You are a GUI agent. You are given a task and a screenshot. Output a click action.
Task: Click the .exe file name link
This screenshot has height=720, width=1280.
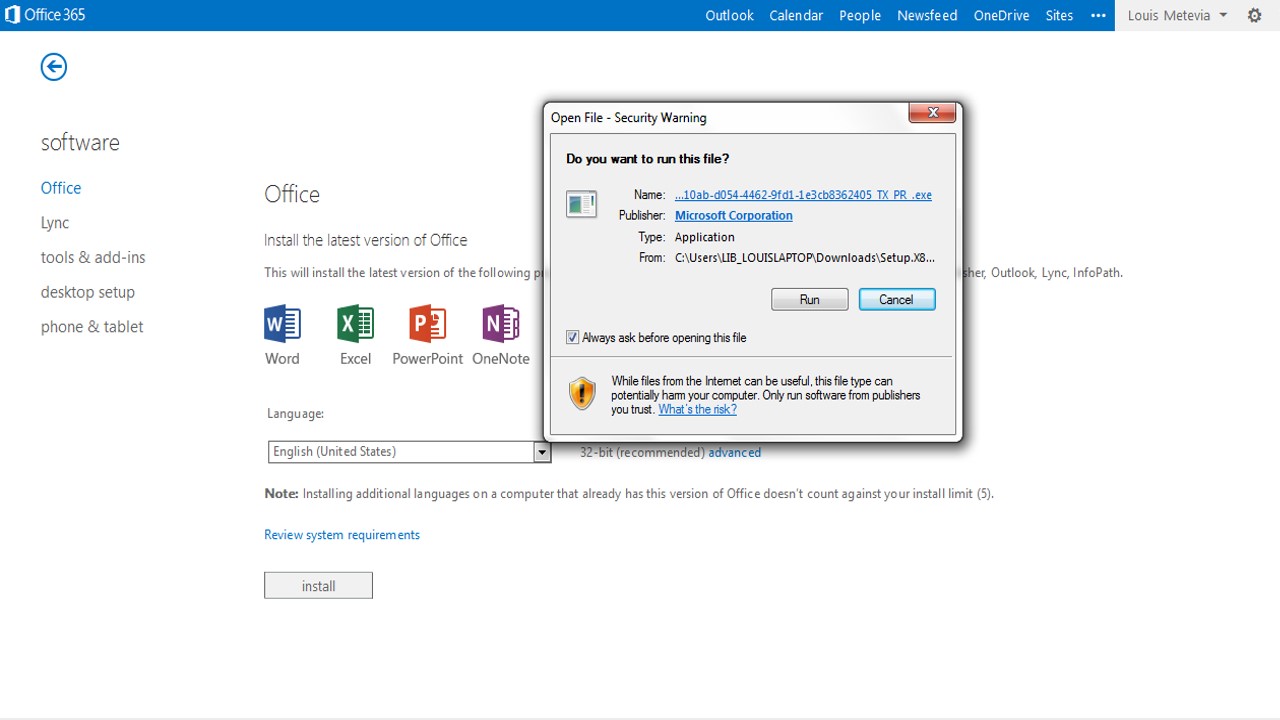pos(803,196)
